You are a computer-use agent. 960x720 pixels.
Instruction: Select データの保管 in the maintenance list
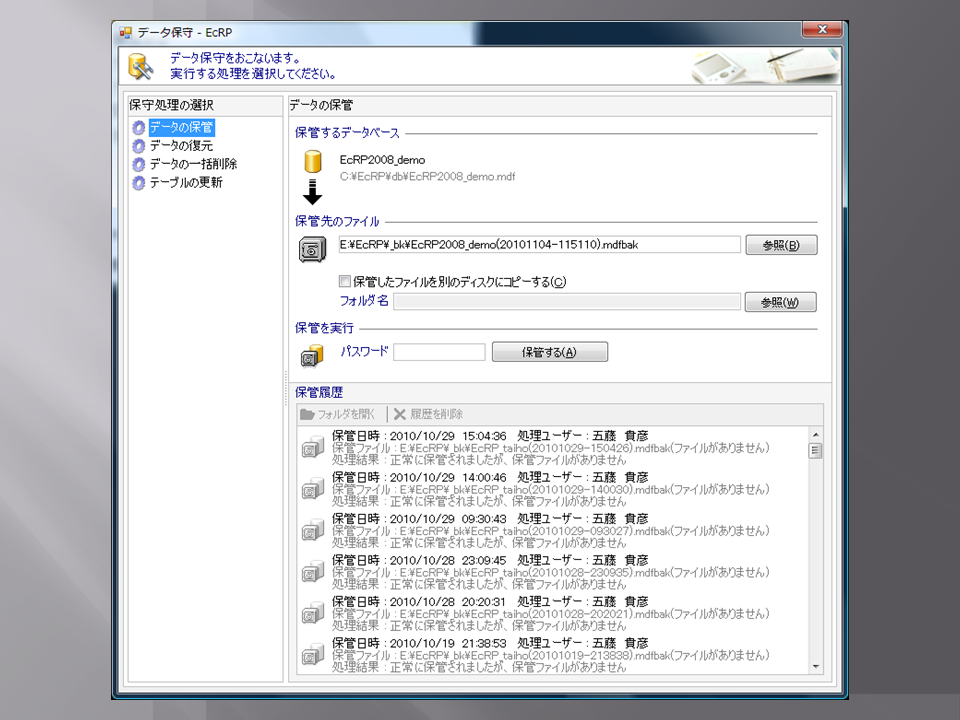181,128
